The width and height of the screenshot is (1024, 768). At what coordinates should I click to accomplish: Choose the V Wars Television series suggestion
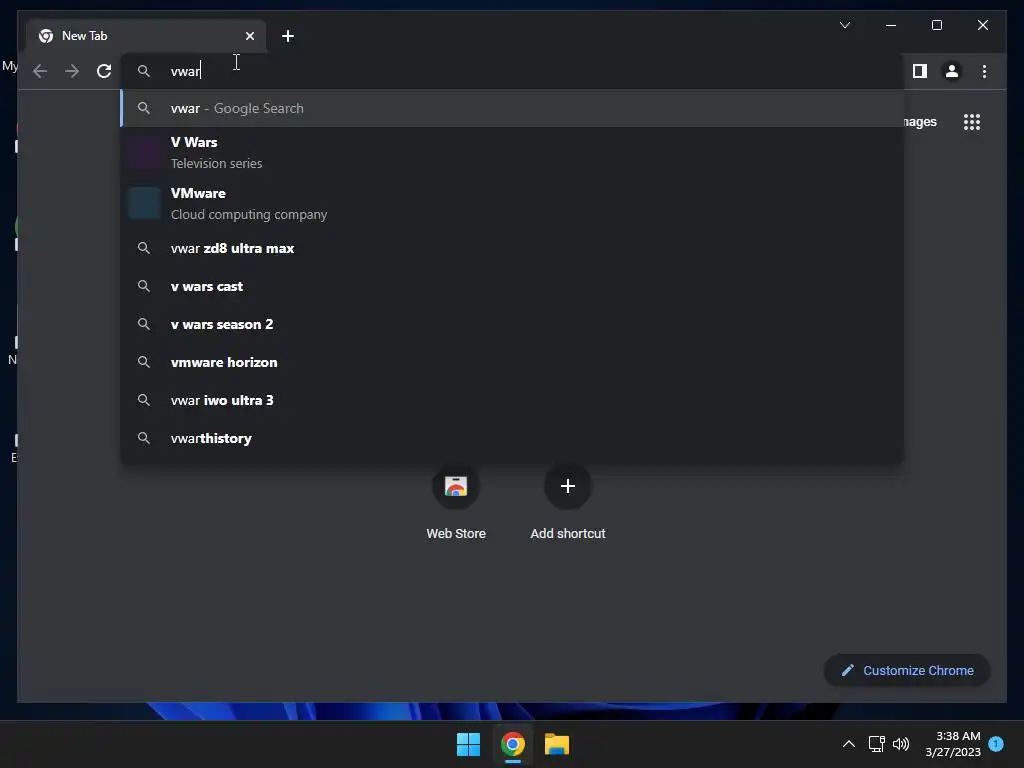coord(513,152)
